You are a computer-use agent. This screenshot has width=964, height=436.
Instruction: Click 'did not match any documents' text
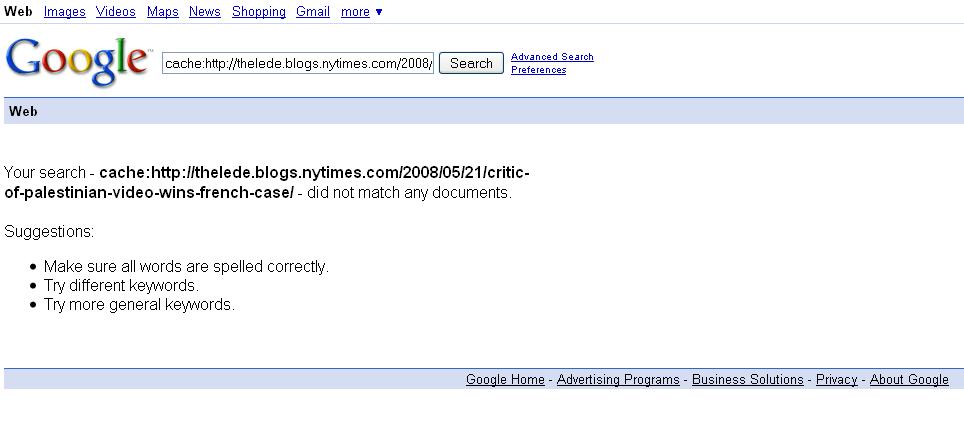(x=408, y=192)
